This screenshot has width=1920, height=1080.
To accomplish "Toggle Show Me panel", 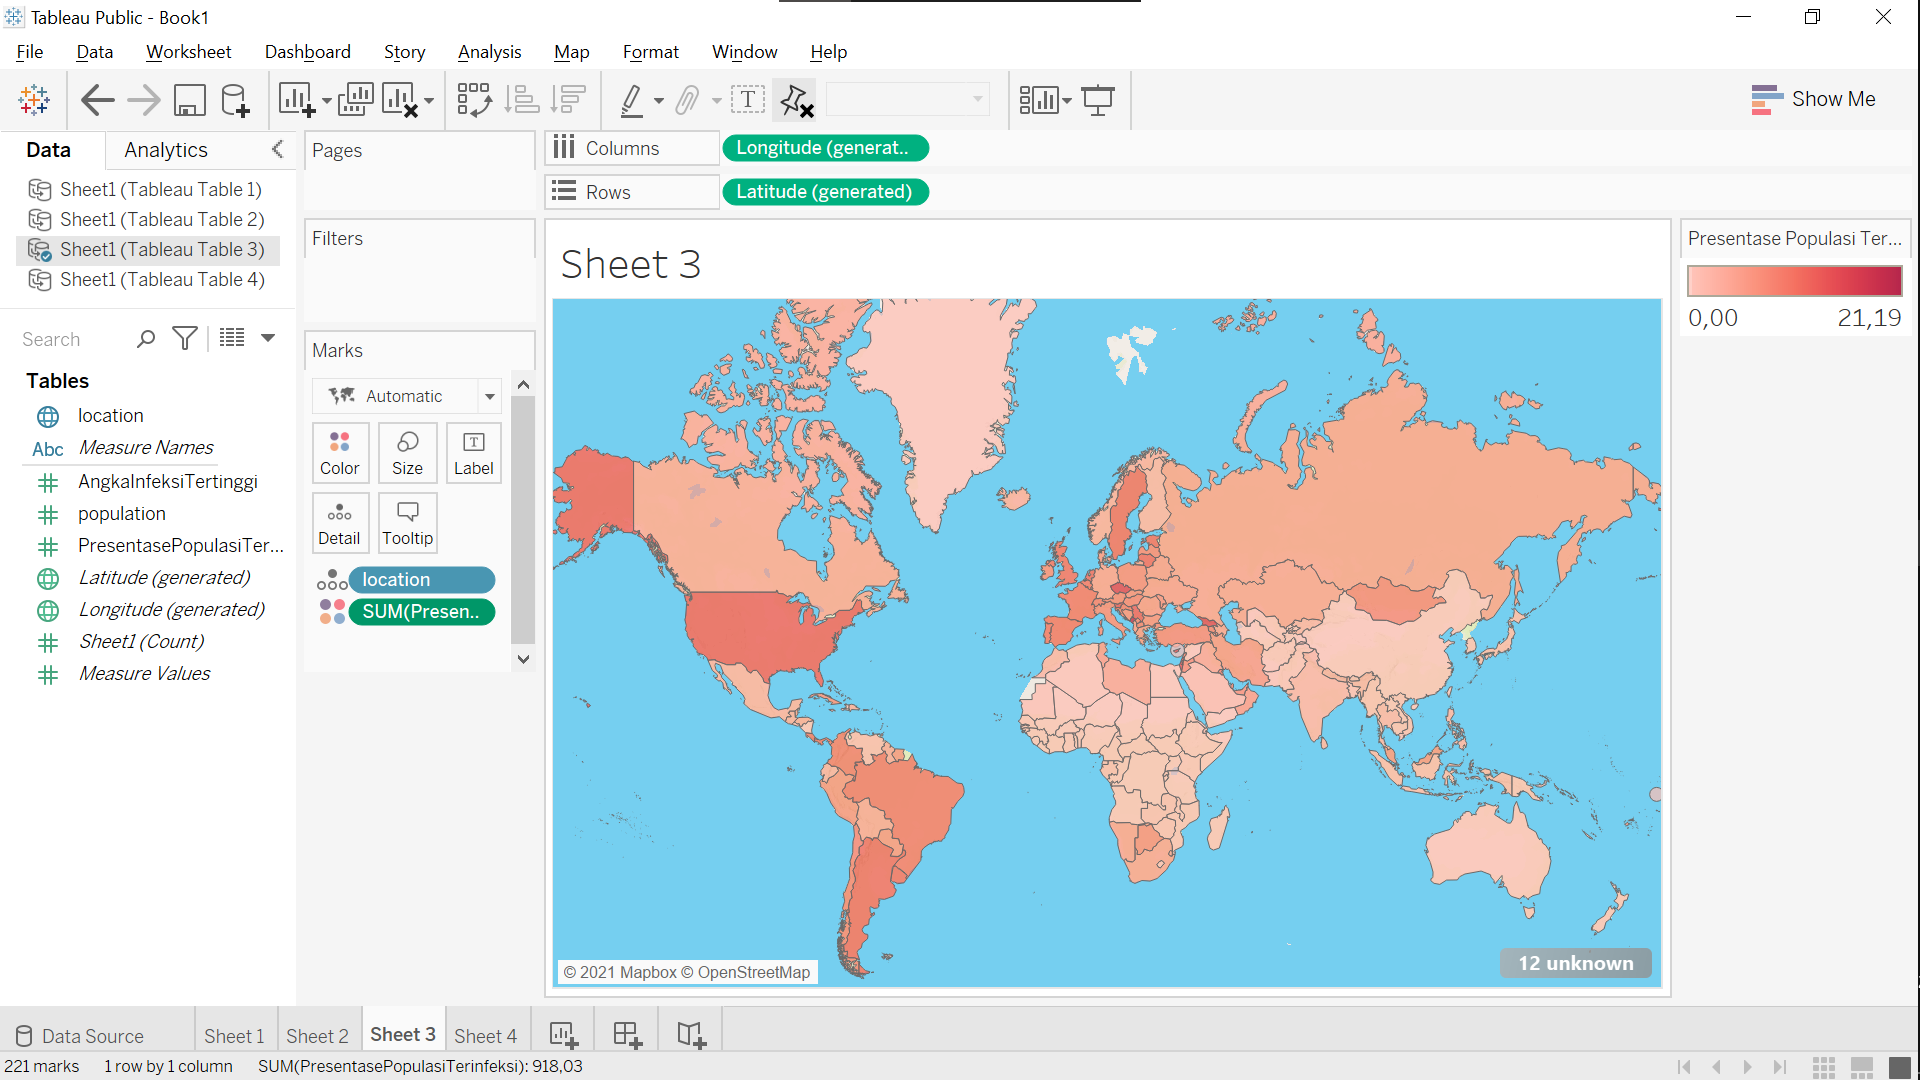I will pos(1815,99).
